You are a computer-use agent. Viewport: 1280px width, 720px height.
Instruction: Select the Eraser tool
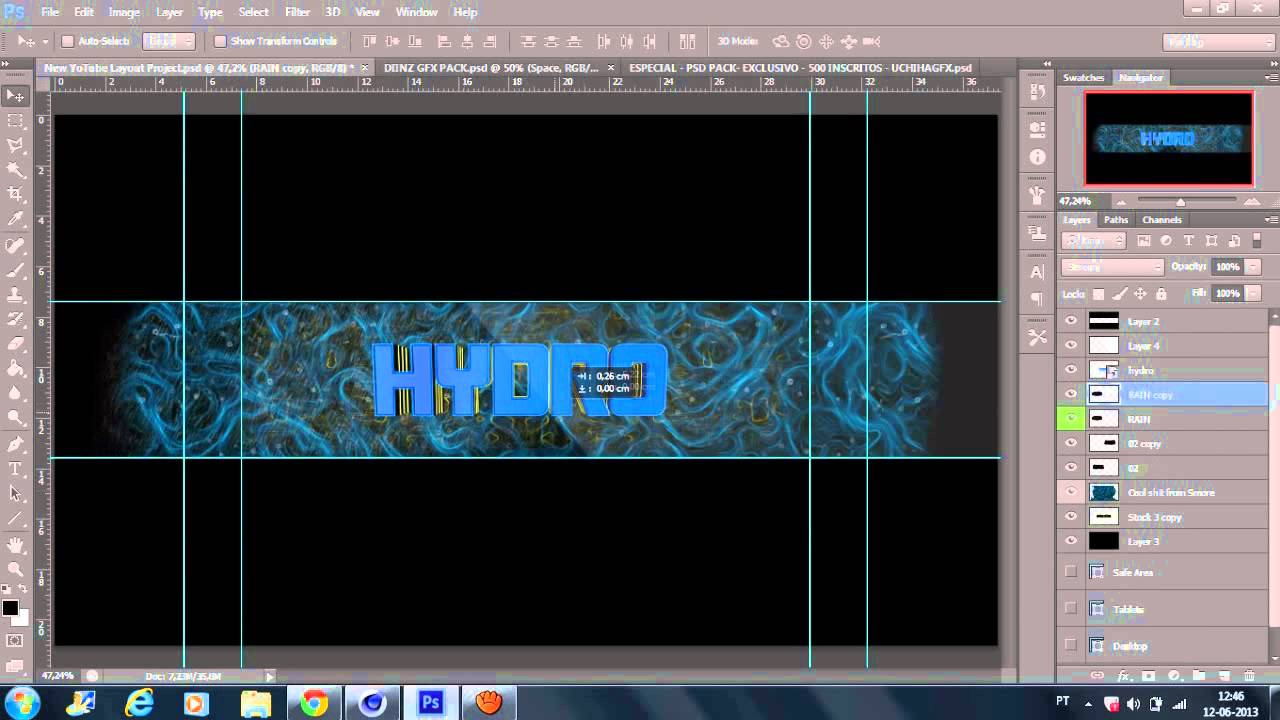(x=15, y=344)
